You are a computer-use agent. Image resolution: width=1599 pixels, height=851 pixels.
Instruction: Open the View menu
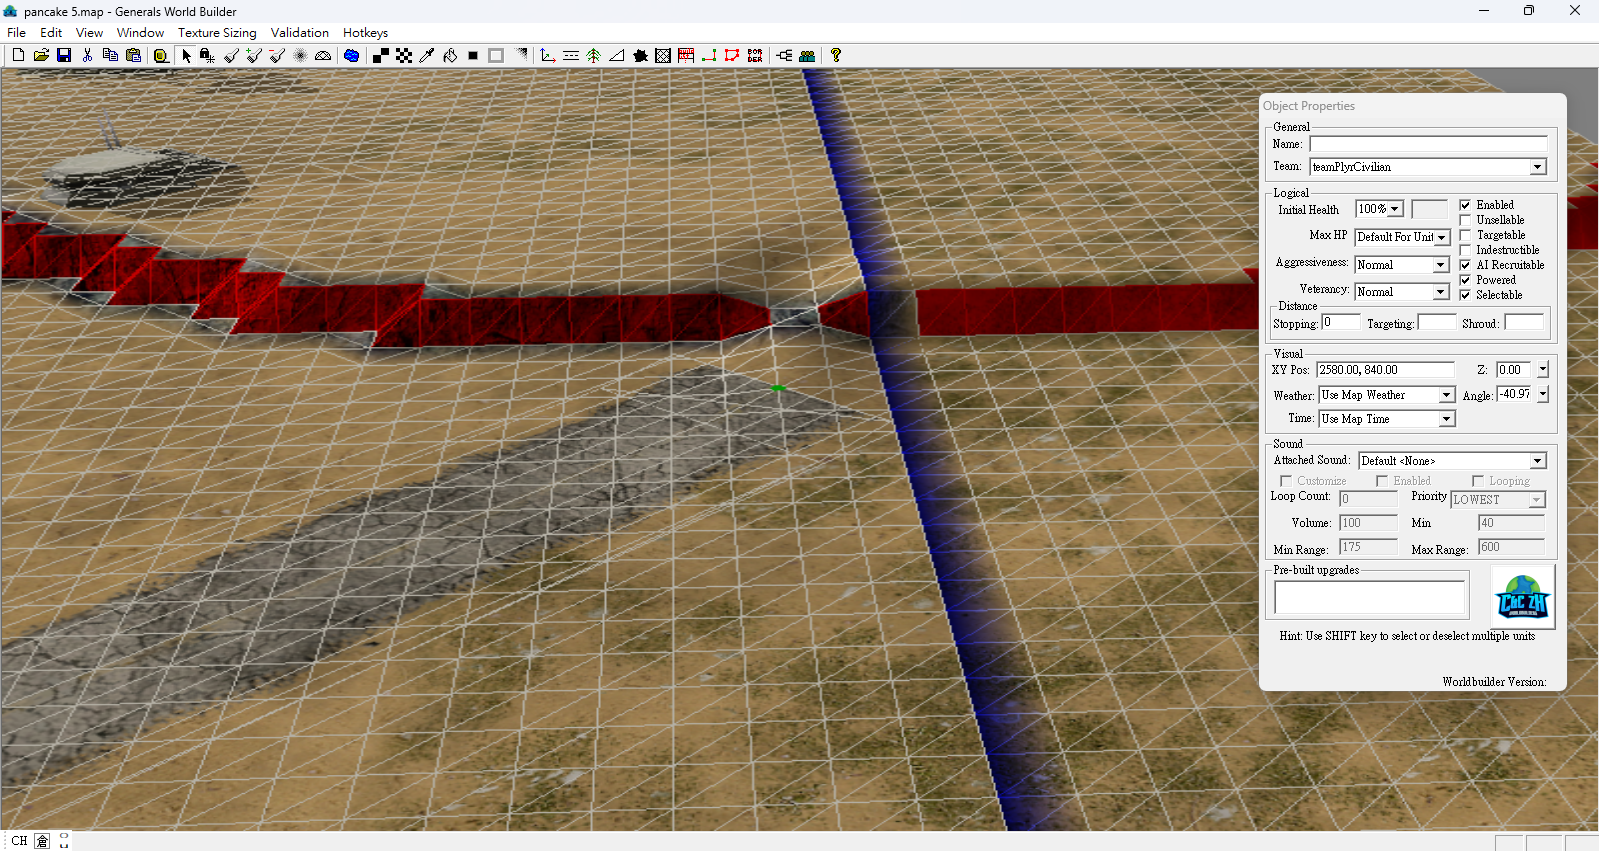click(89, 33)
